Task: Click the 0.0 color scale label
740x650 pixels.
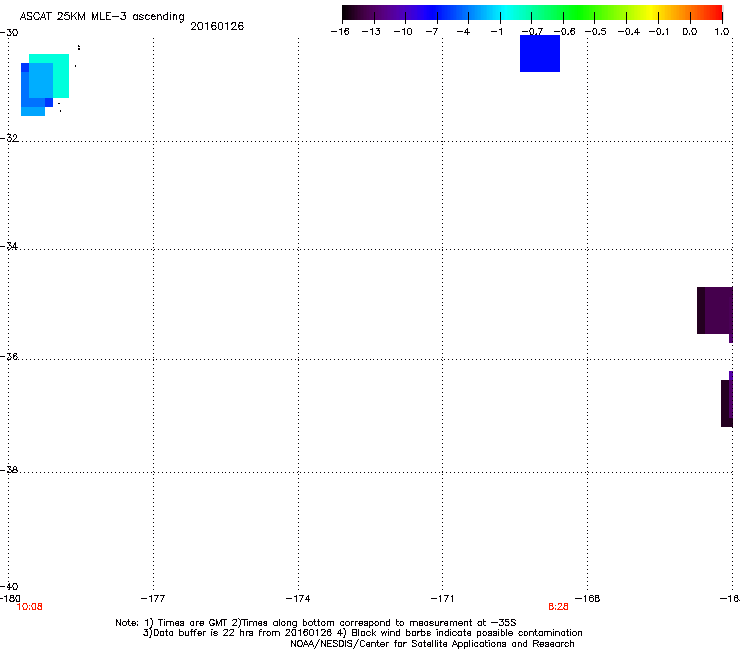Action: [x=690, y=32]
